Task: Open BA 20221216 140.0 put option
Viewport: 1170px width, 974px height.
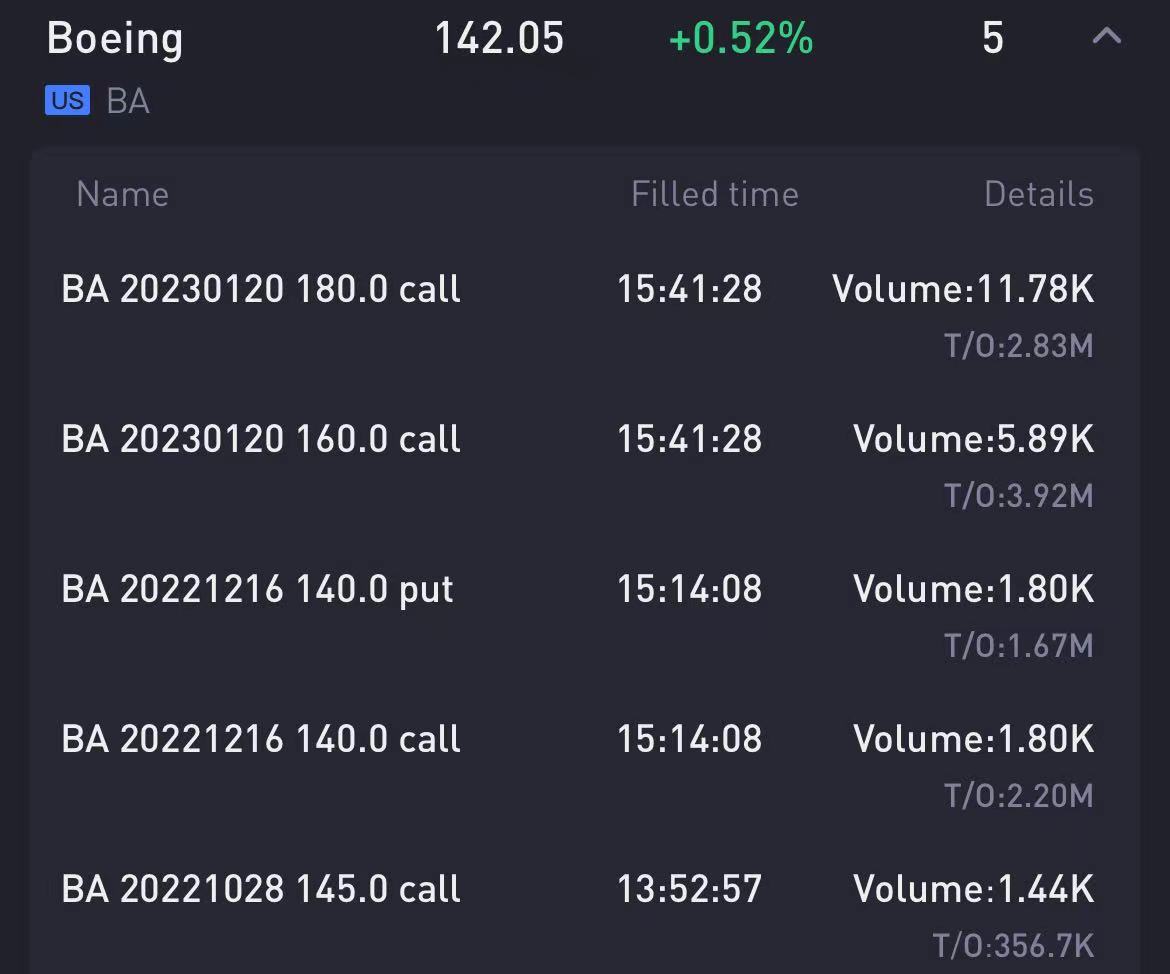Action: 257,590
